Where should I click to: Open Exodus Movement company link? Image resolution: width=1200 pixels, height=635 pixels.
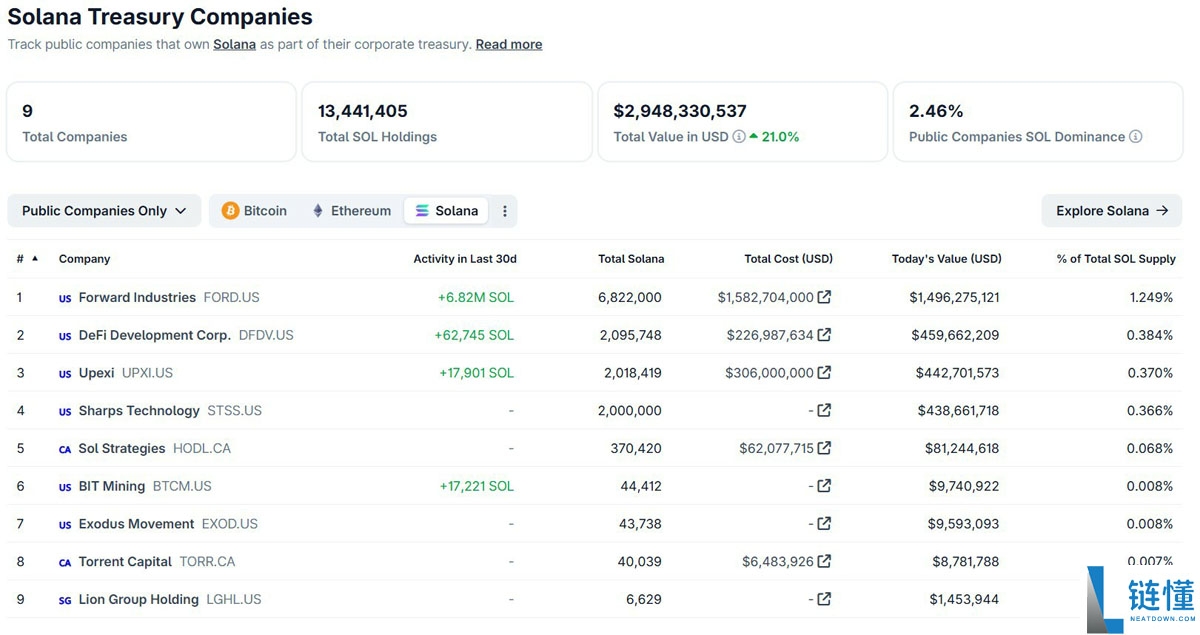[137, 524]
